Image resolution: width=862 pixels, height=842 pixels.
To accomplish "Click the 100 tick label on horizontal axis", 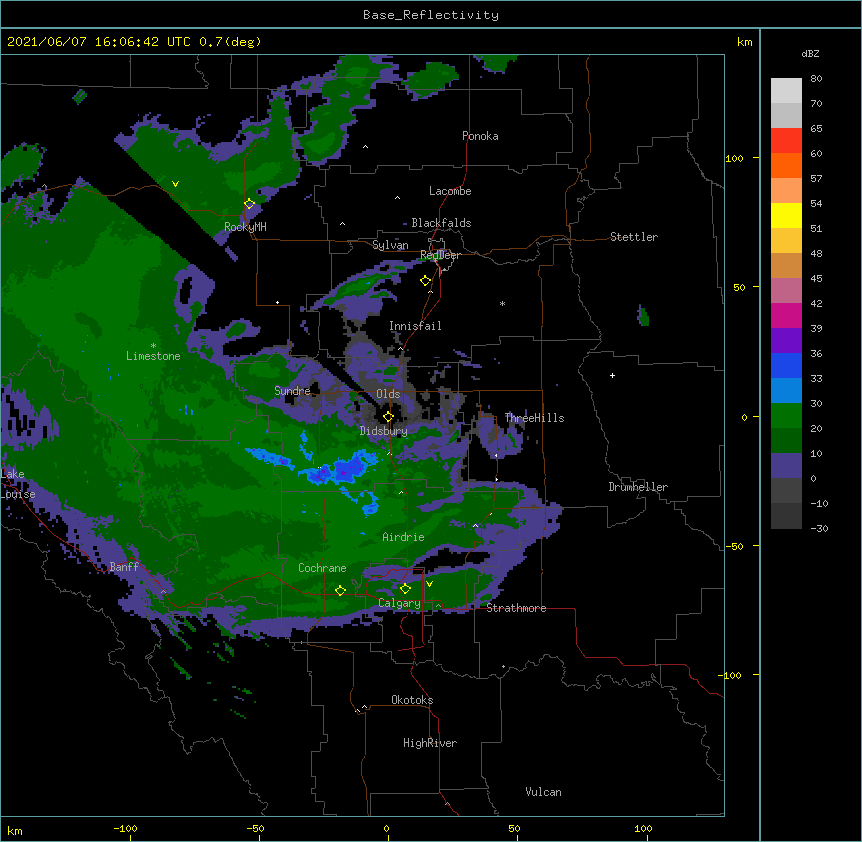I will click(x=643, y=828).
